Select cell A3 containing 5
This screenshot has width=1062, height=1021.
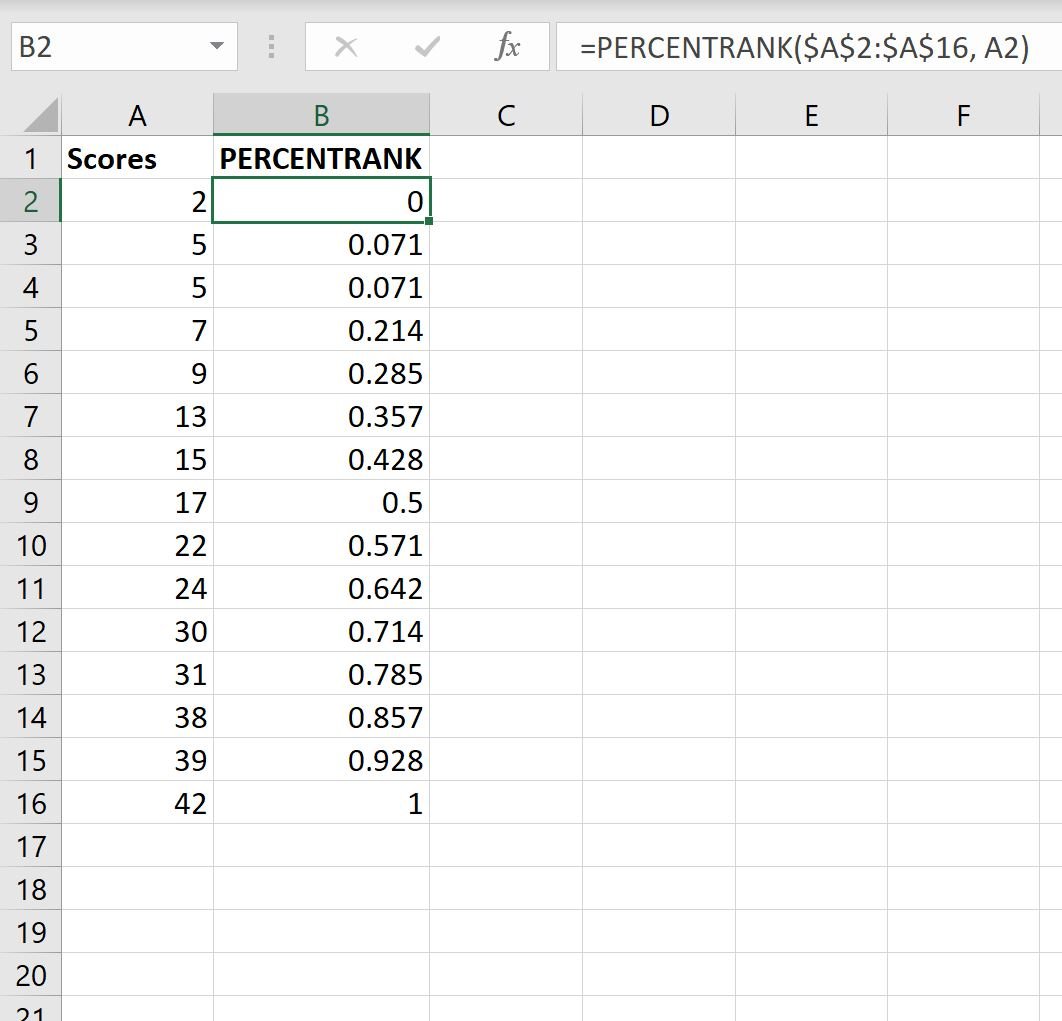pos(137,244)
